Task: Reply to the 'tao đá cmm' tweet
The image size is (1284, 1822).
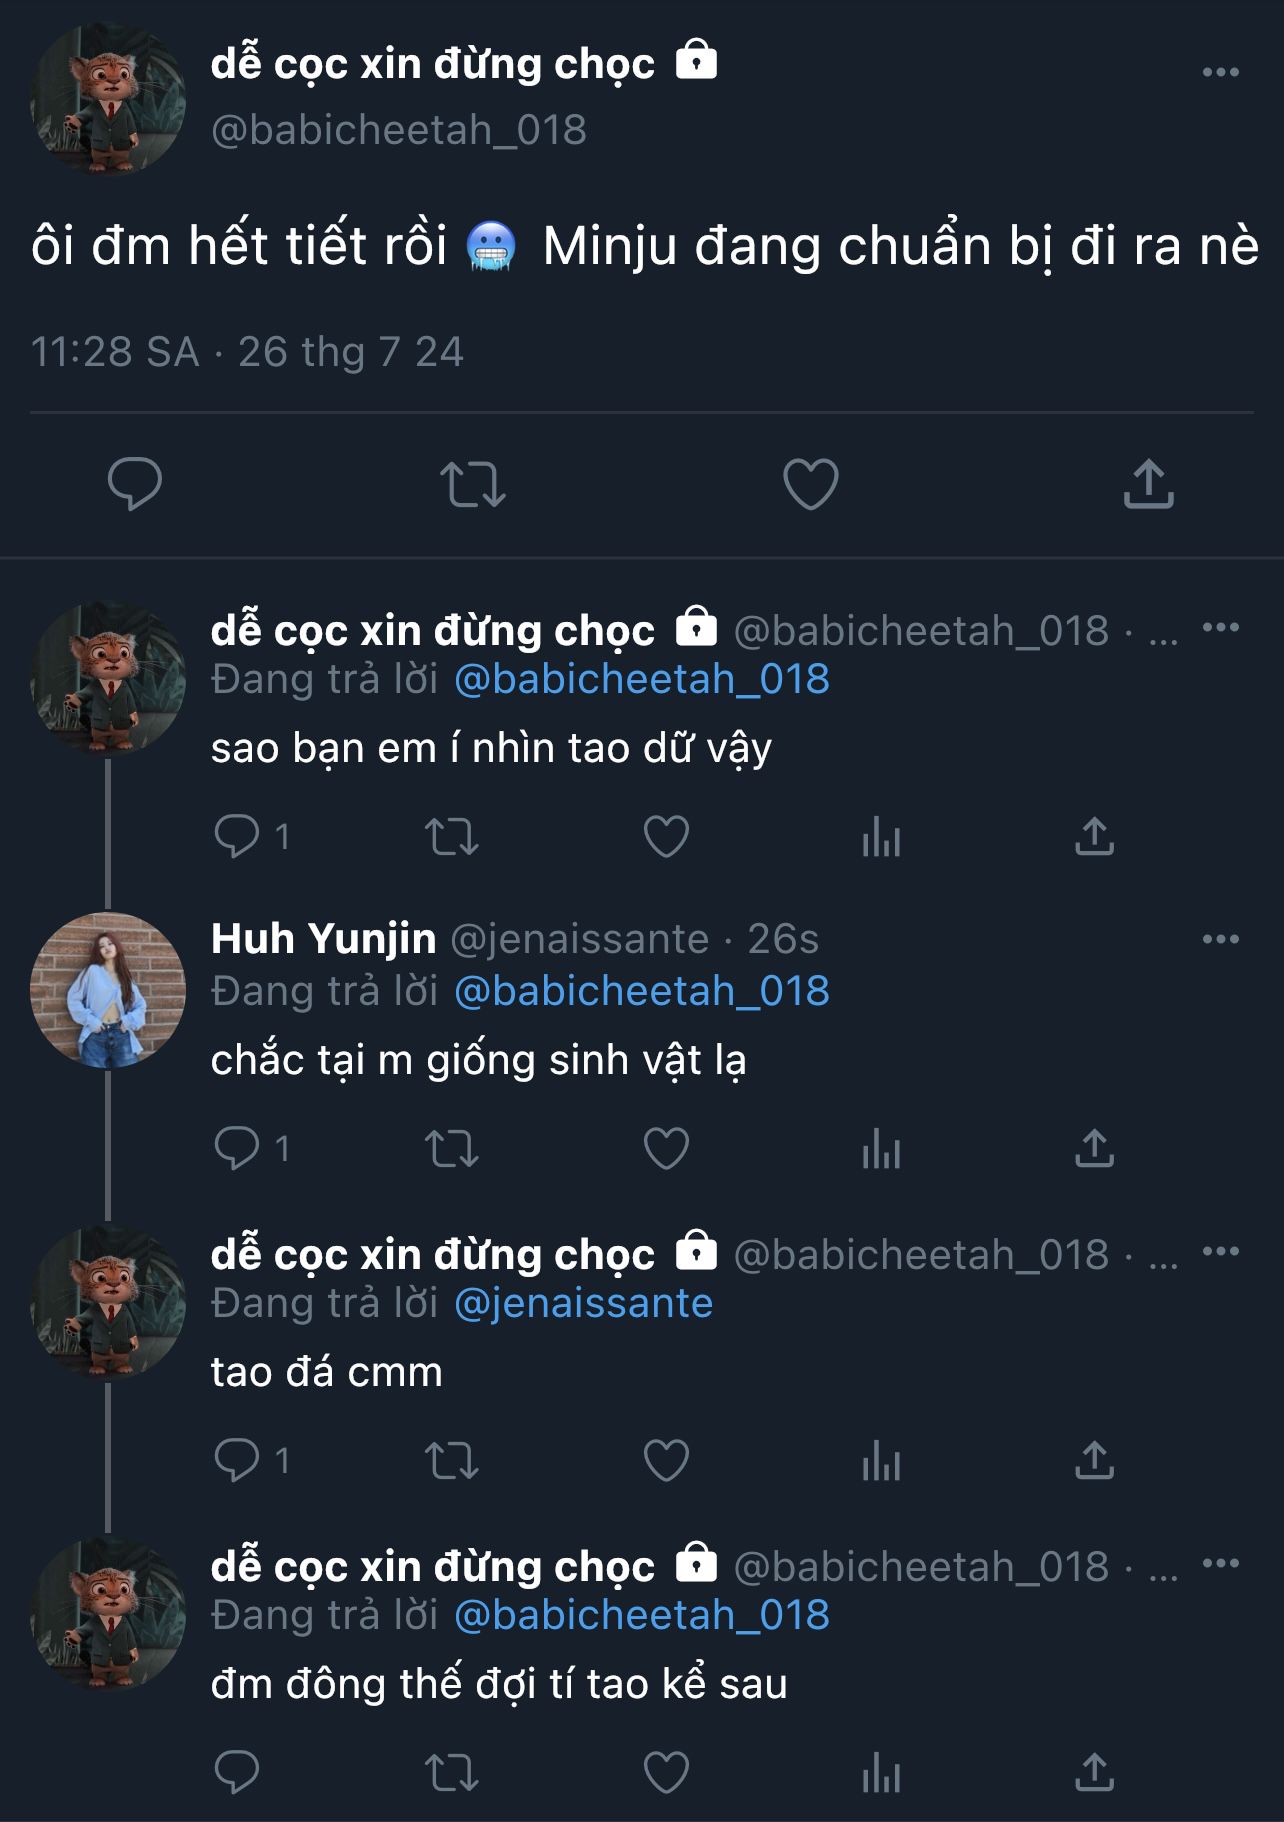Action: pos(237,1461)
